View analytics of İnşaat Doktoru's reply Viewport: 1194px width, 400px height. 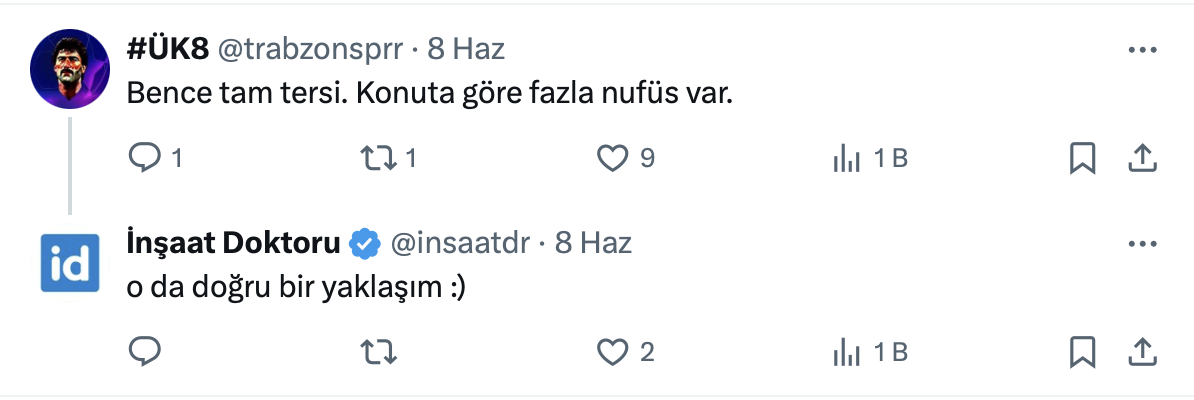(x=847, y=351)
